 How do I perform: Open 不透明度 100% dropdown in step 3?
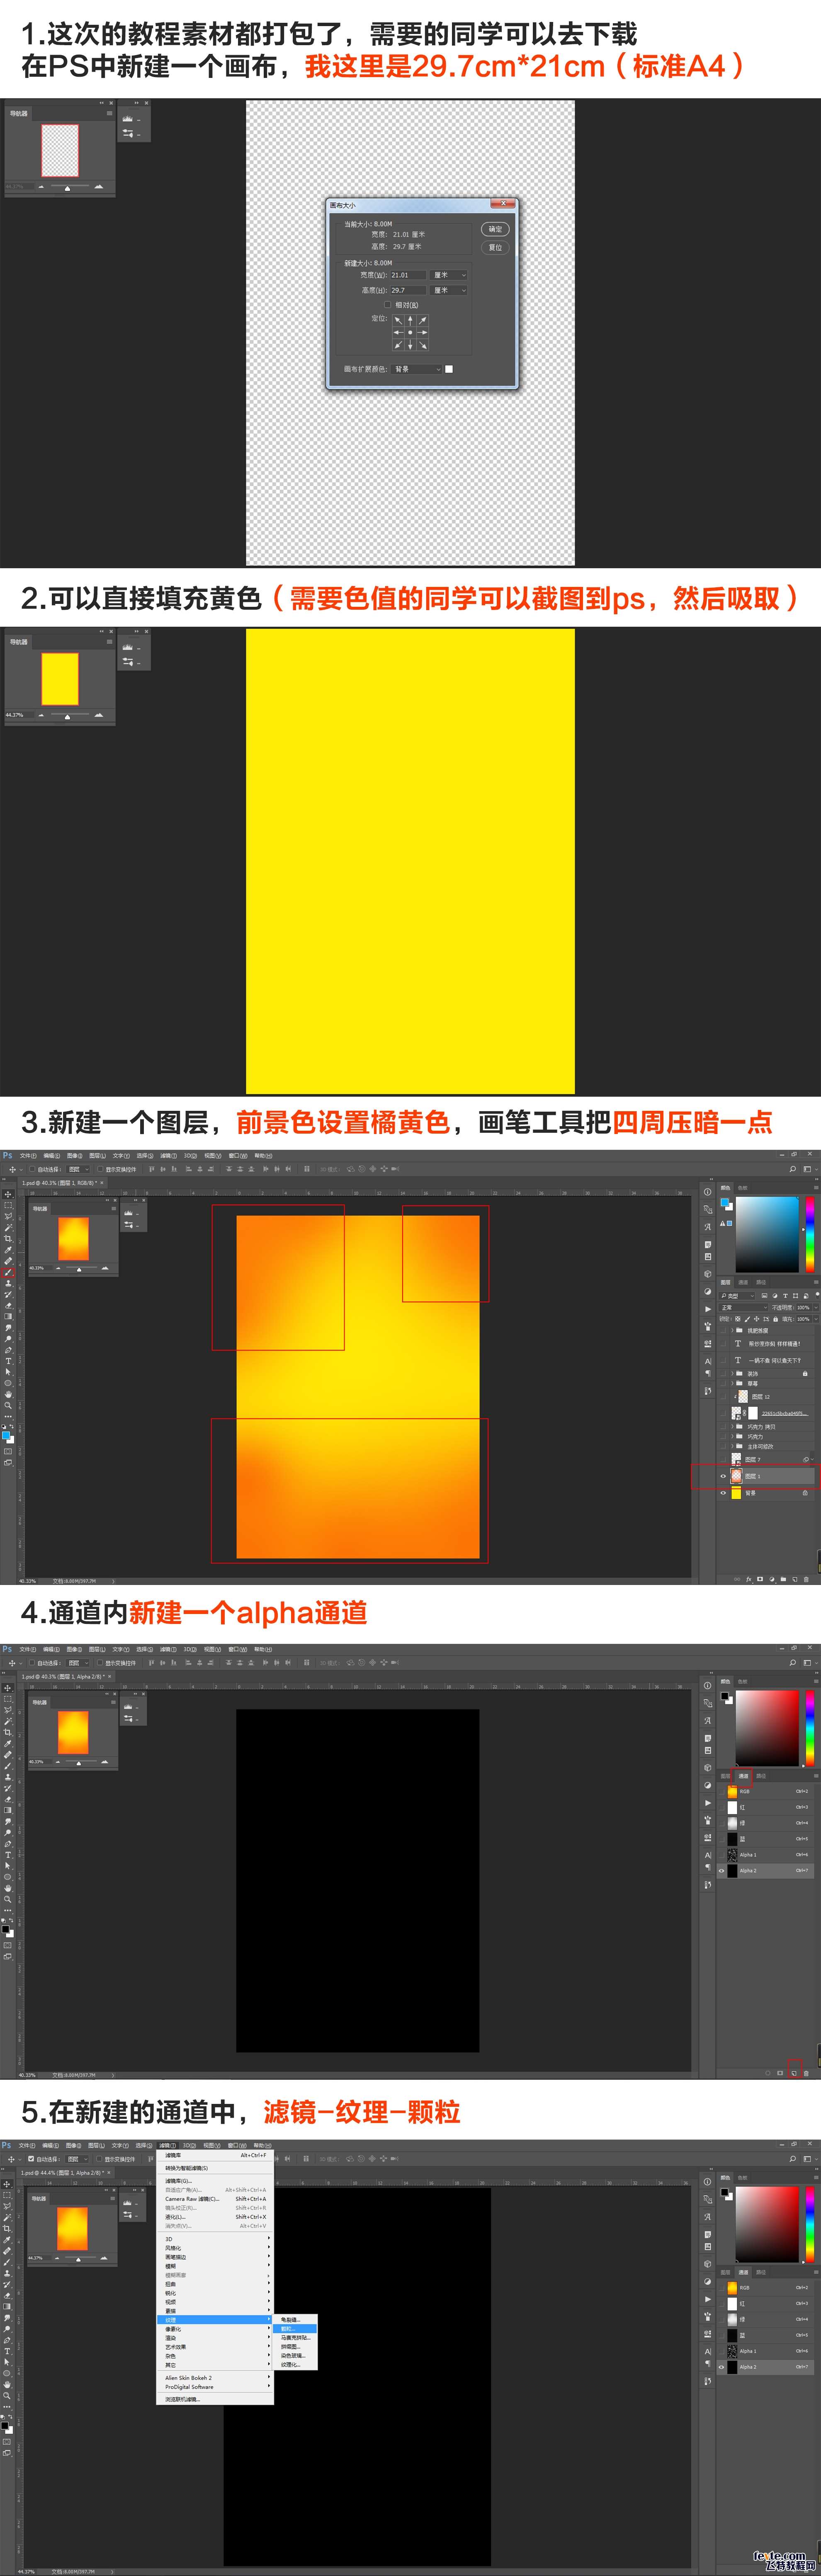click(x=816, y=1307)
